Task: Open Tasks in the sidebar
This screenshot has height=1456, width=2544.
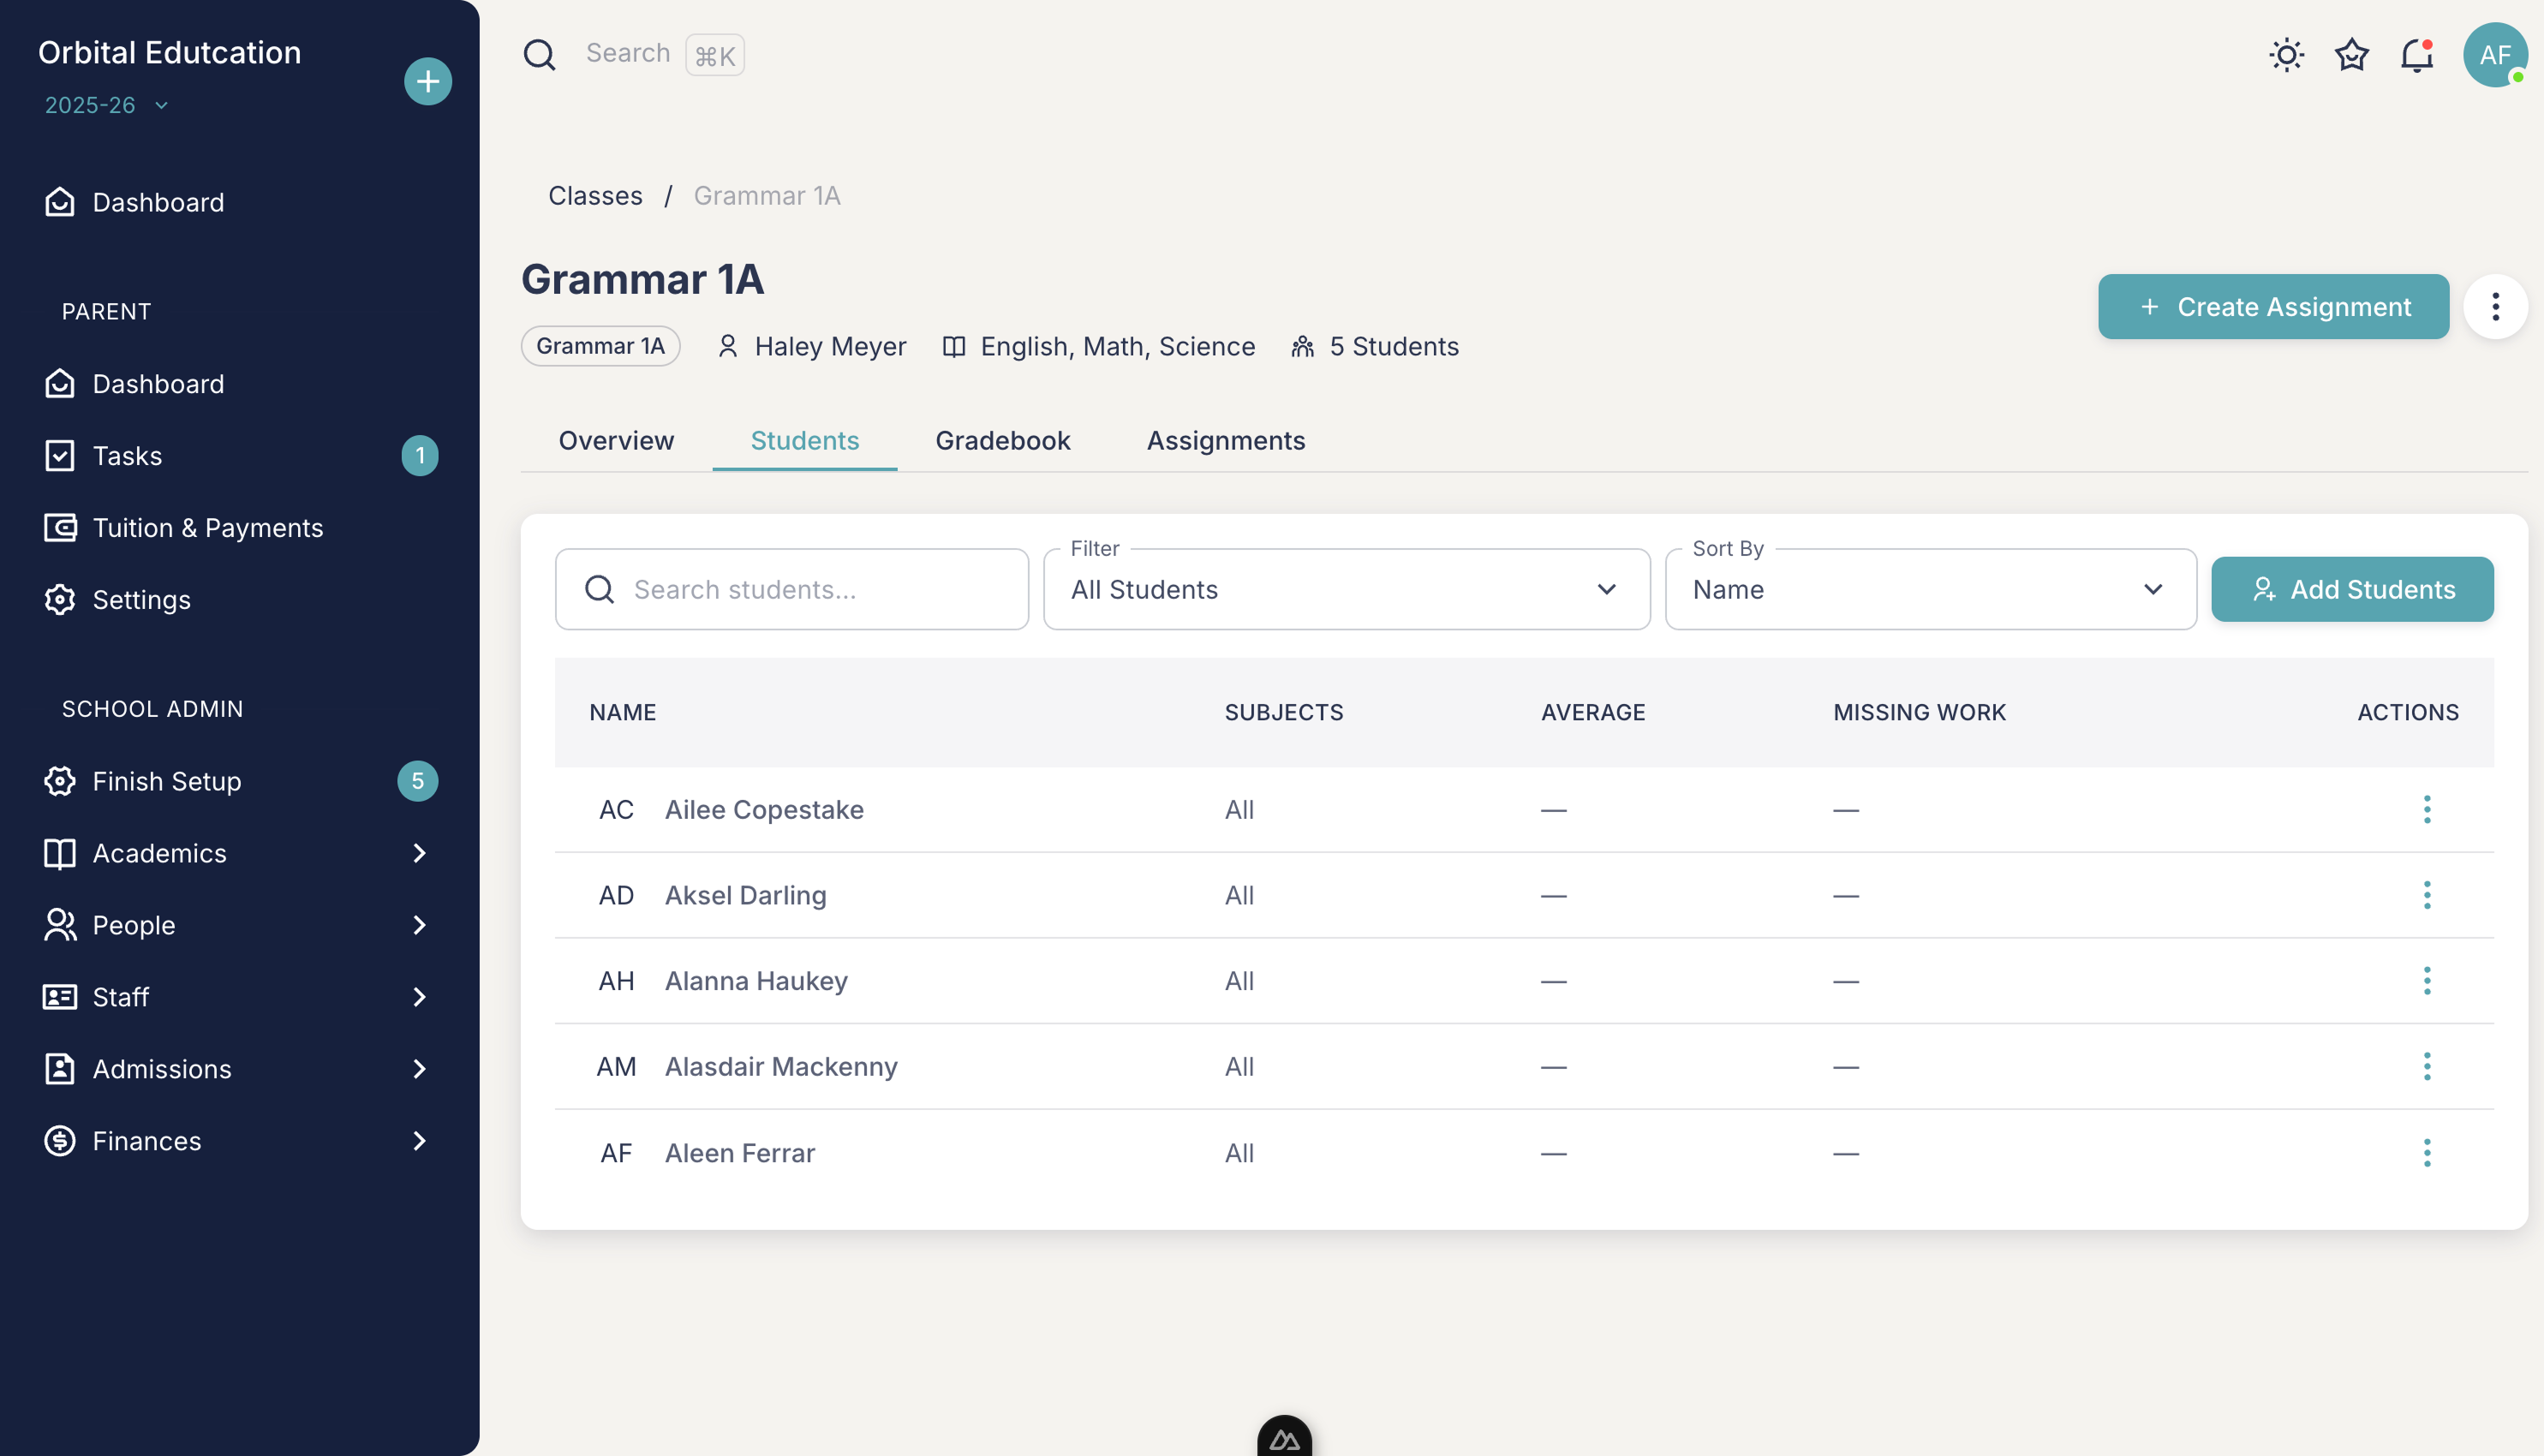Action: 127,455
